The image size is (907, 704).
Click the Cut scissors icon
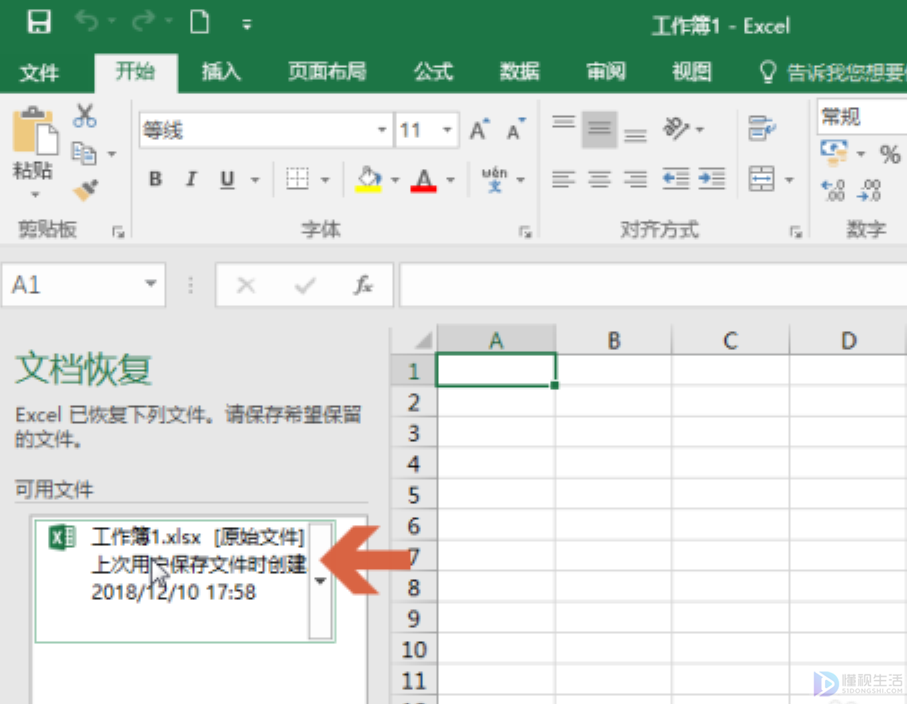[x=85, y=116]
